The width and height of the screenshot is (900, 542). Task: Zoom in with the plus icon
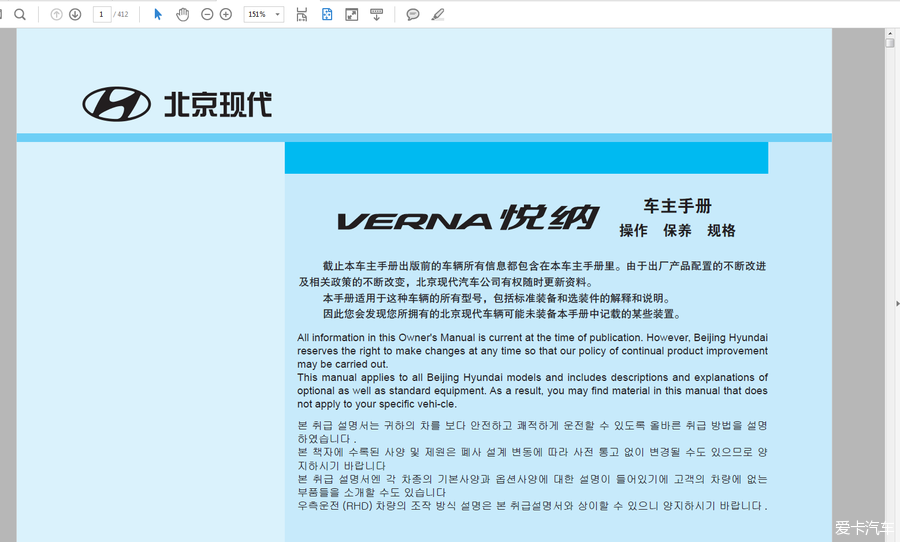(x=226, y=14)
